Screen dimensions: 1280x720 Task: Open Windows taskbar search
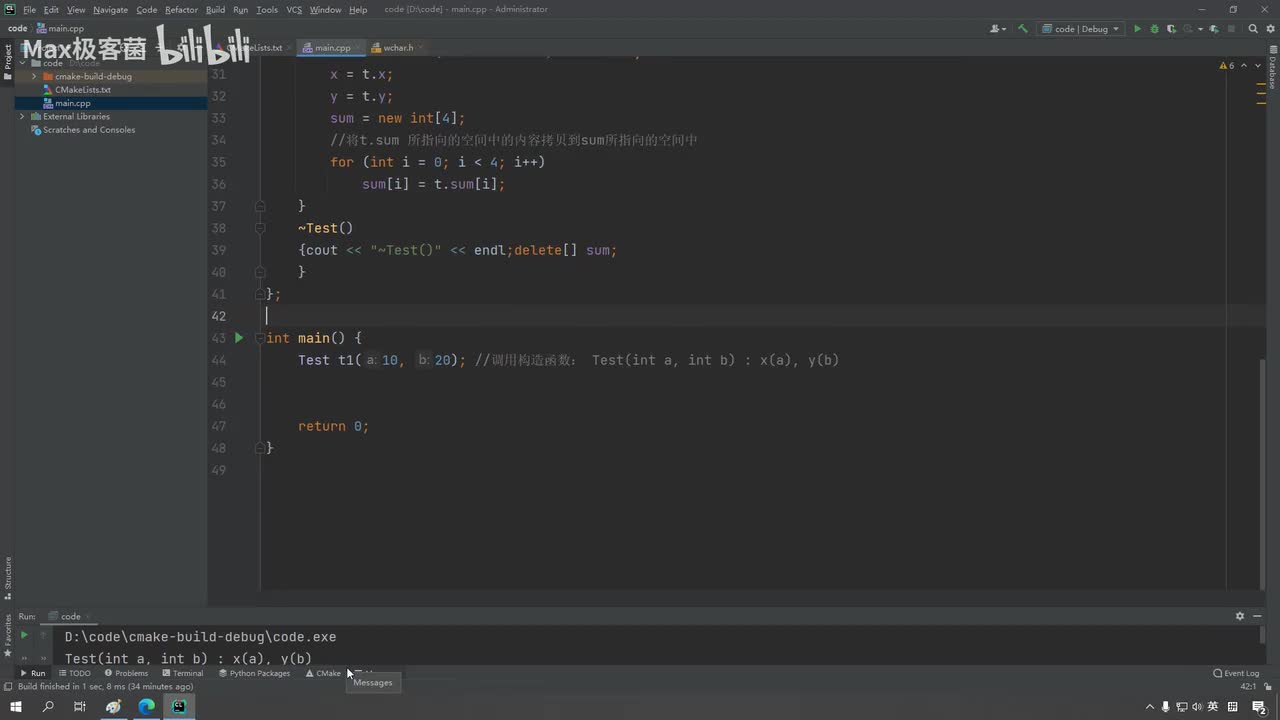coord(47,707)
